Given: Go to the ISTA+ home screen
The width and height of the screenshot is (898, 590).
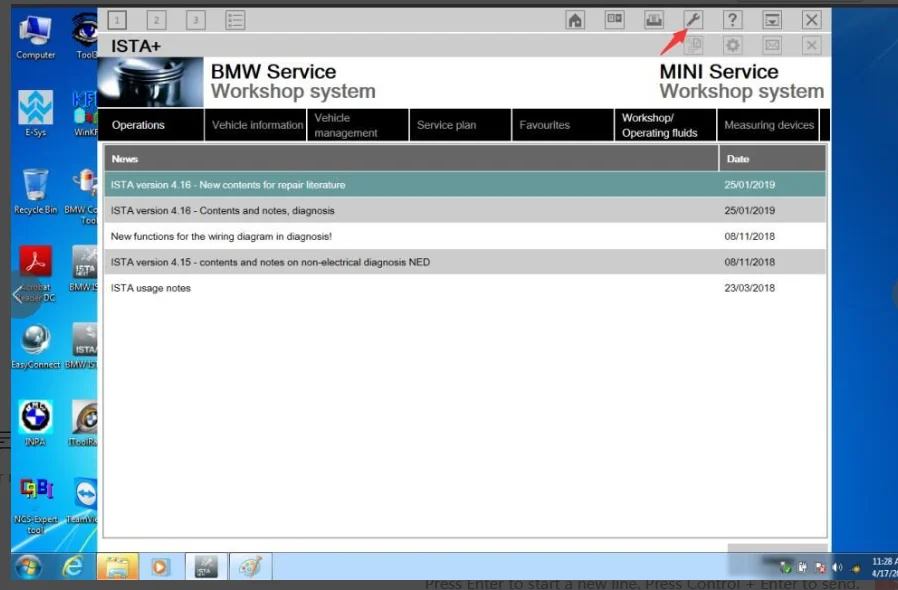Looking at the screenshot, I should (575, 20).
